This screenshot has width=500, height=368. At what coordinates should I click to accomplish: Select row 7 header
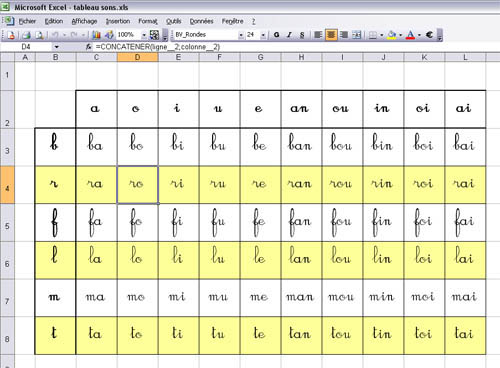coord(7,298)
